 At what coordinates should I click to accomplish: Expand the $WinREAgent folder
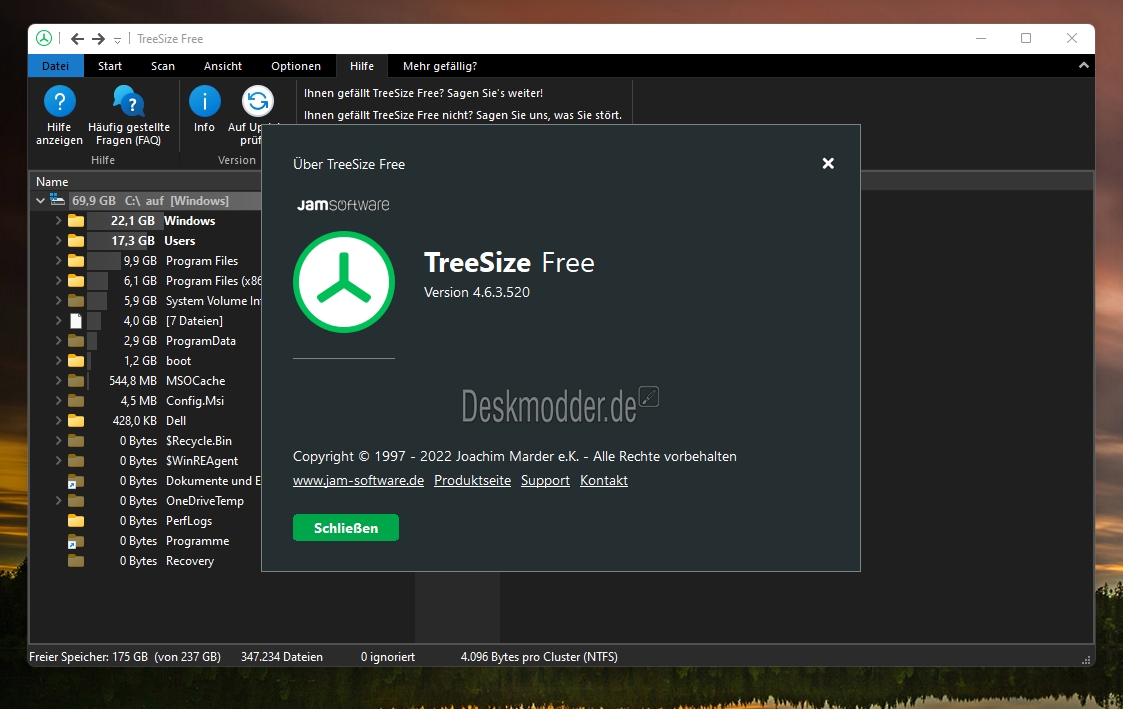[58, 460]
